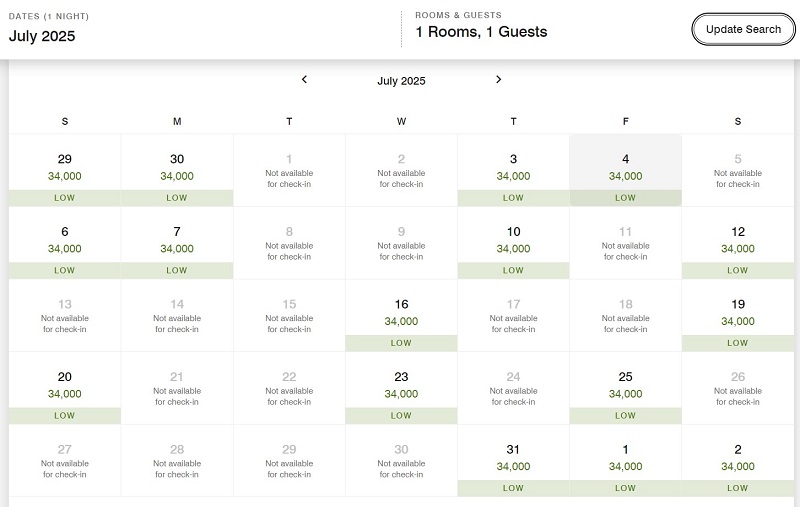Select July 19 LOW rate date
The width and height of the screenshot is (800, 507).
(738, 316)
